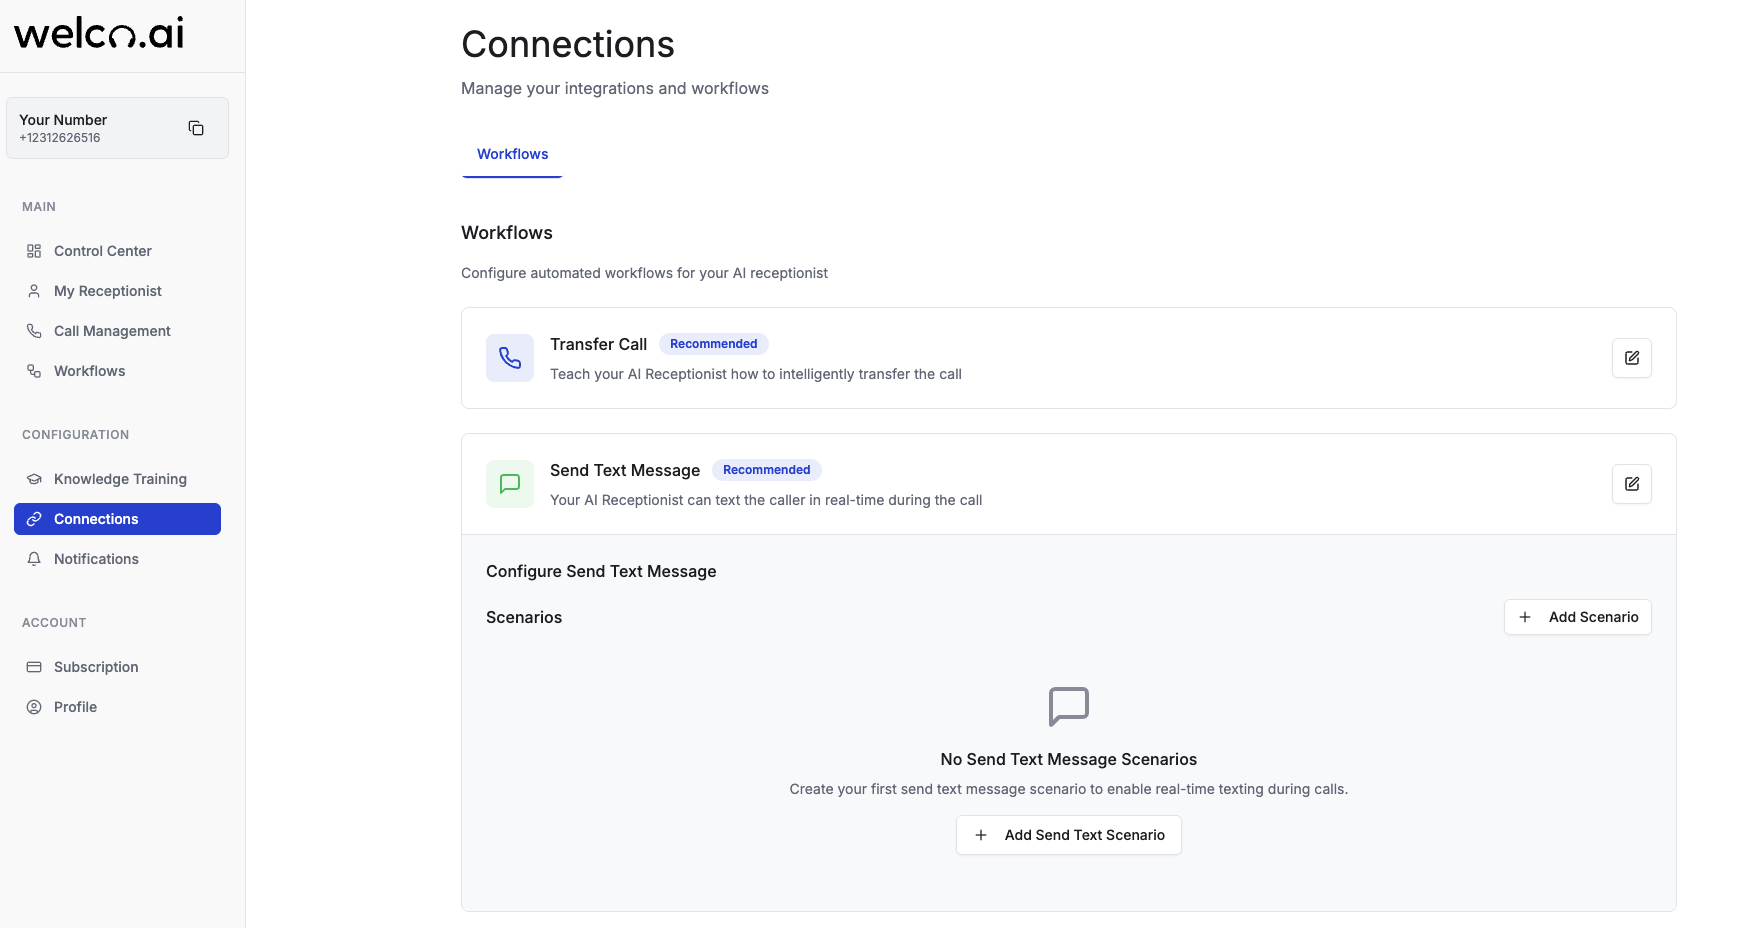This screenshot has width=1757, height=928.
Task: Select Workflows in the sidebar menu
Action: pyautogui.click(x=117, y=371)
